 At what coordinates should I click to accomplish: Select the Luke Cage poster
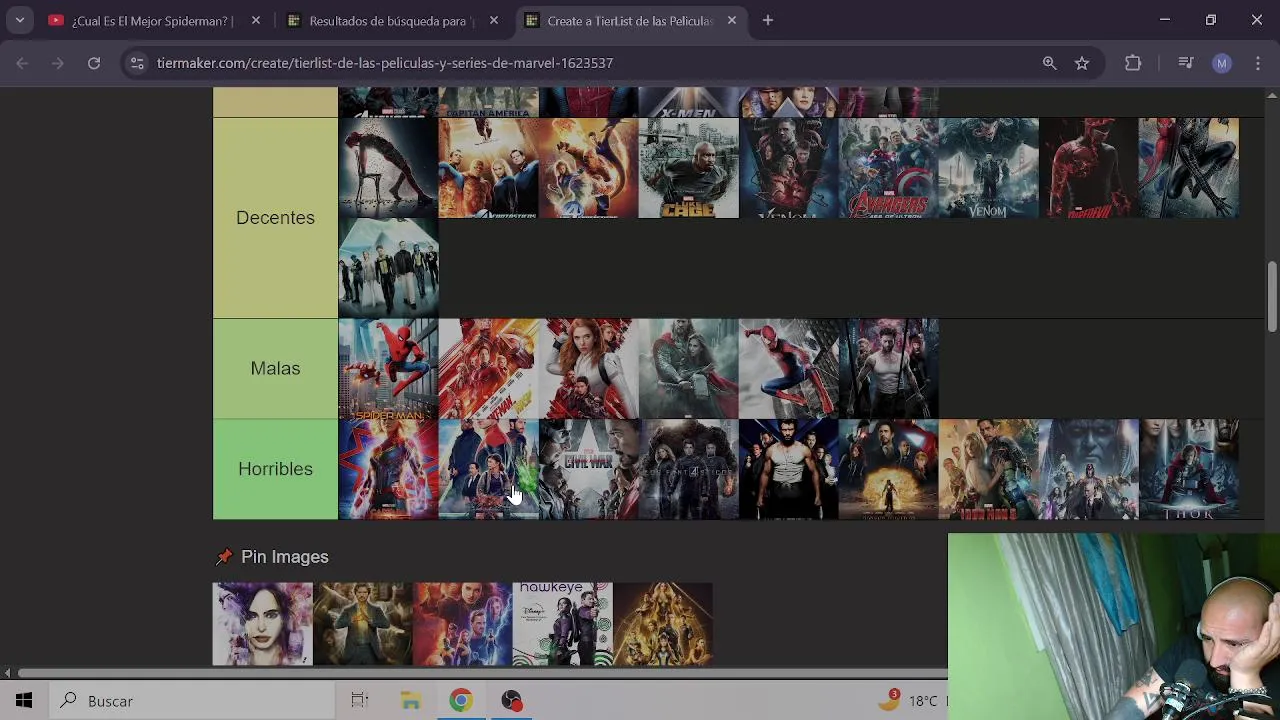tap(688, 168)
